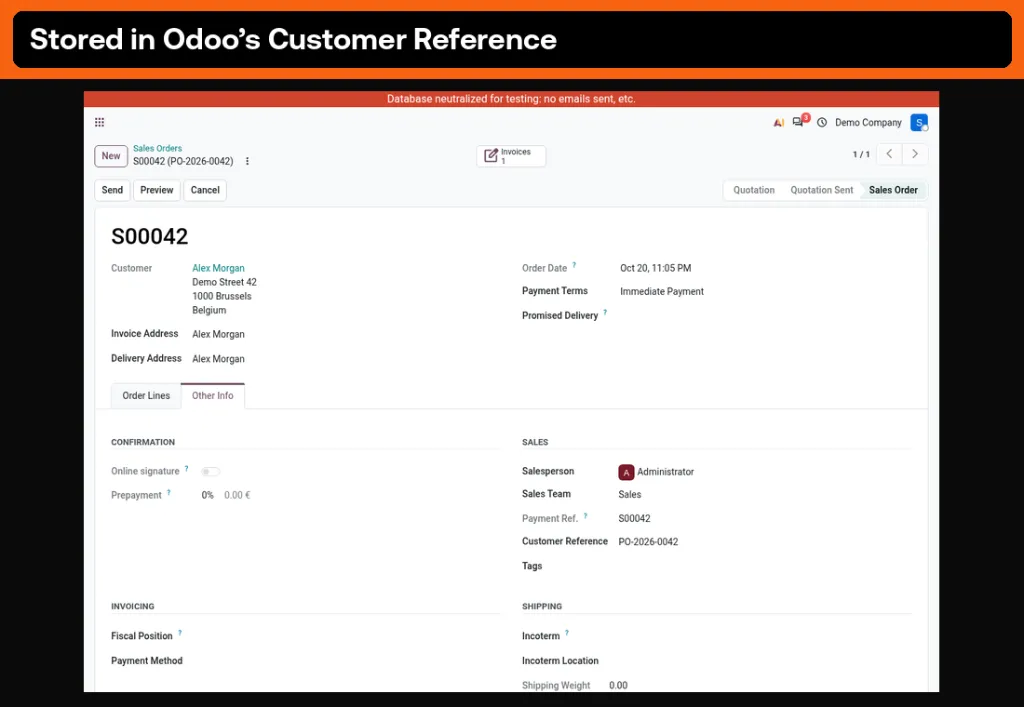Image resolution: width=1024 pixels, height=707 pixels.
Task: Click the Shipping Weight 0.00 value
Action: 618,685
